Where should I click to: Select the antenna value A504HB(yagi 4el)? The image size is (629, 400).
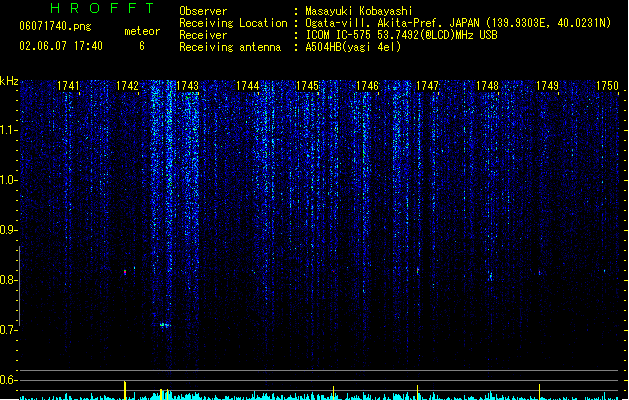pos(353,47)
